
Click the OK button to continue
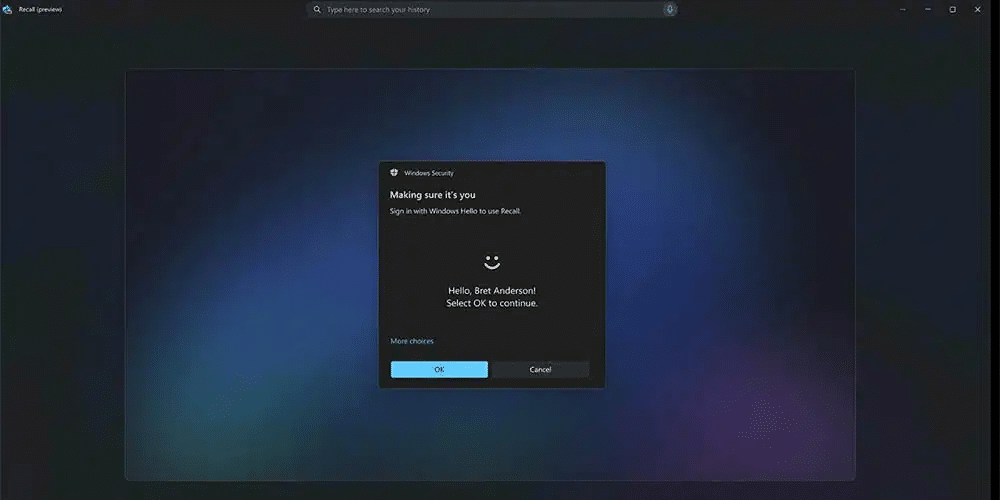click(x=439, y=369)
